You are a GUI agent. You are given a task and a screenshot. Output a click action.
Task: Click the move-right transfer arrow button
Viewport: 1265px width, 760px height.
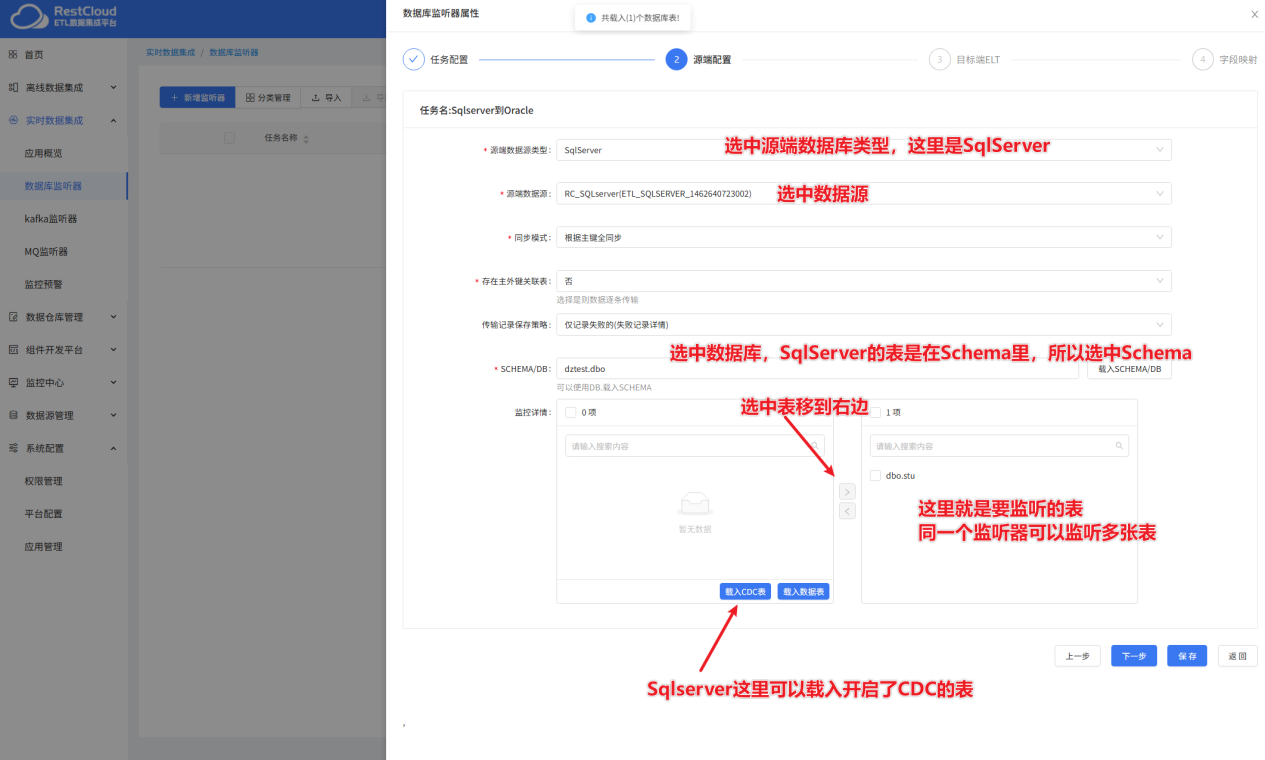[846, 492]
